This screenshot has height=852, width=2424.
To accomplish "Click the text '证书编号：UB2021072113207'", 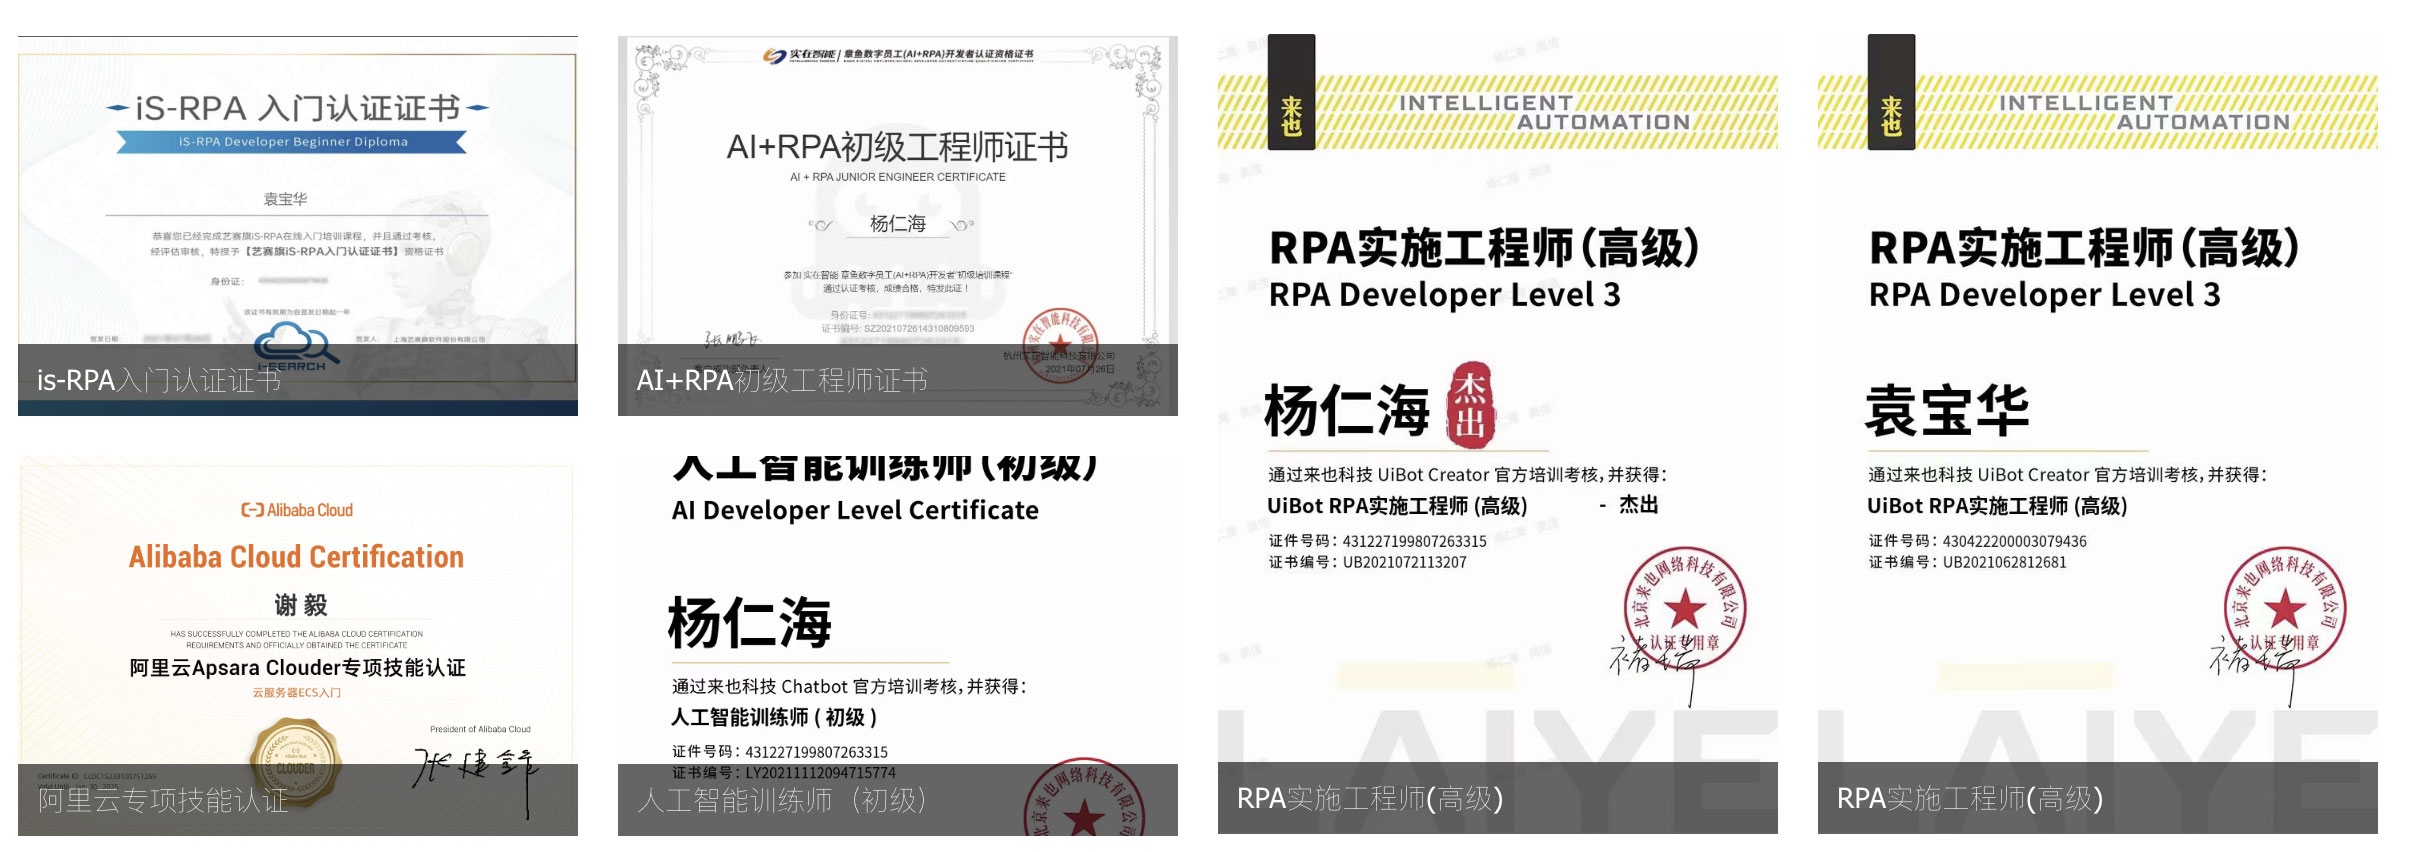I will 1367,562.
